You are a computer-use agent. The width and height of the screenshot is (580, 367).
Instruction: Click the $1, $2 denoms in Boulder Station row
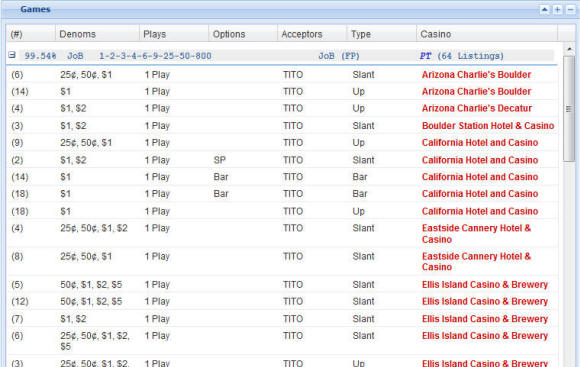click(73, 126)
